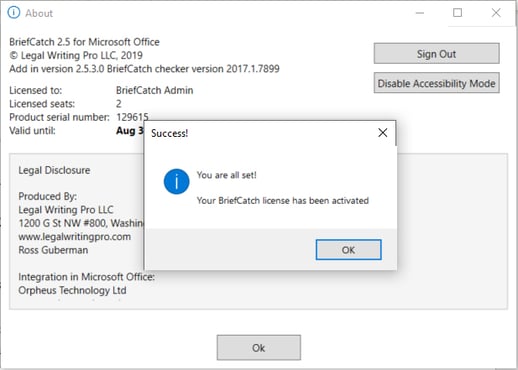Image resolution: width=518 pixels, height=370 pixels.
Task: Click the Sign Out button
Action: (436, 54)
